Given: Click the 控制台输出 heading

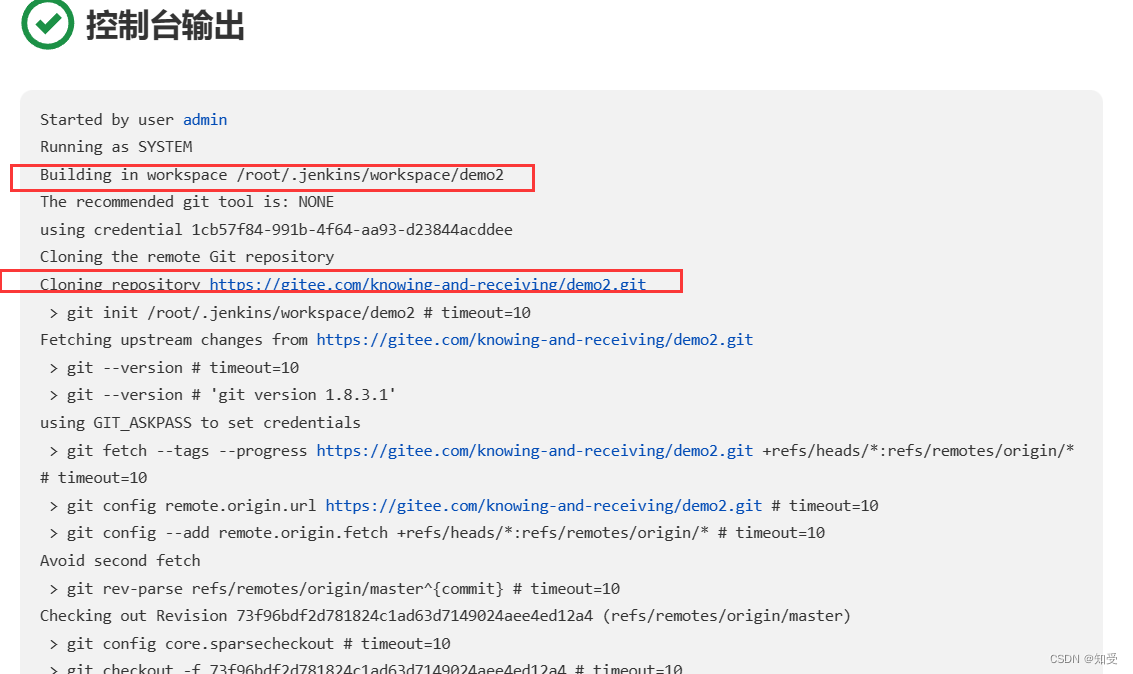Looking at the screenshot, I should [165, 25].
